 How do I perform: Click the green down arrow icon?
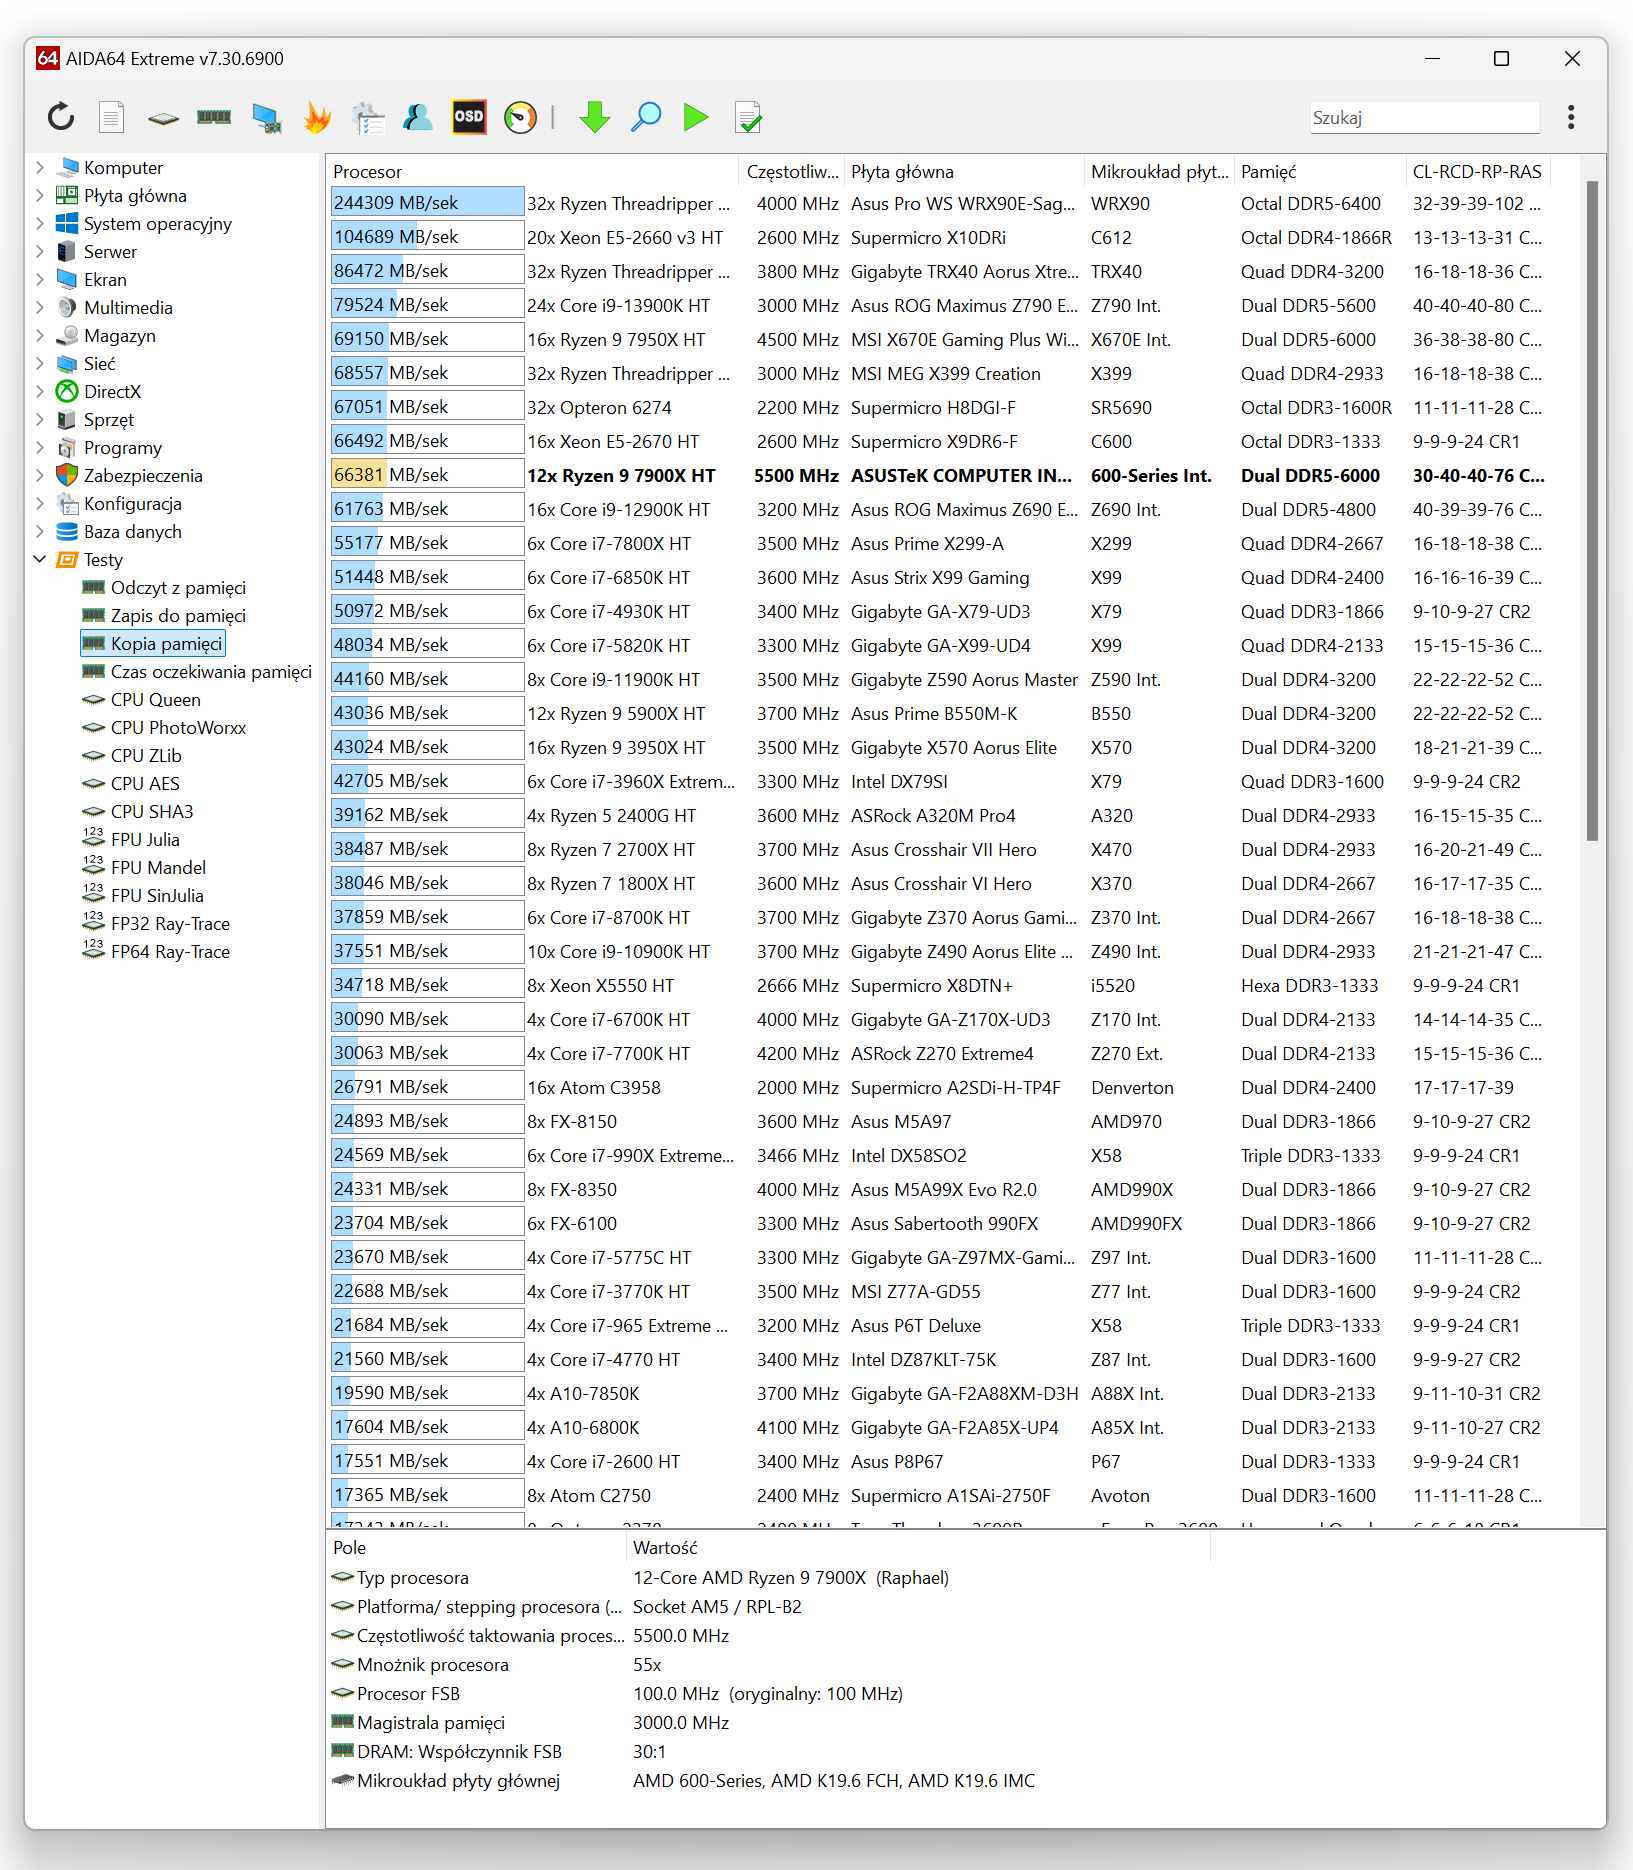595,118
